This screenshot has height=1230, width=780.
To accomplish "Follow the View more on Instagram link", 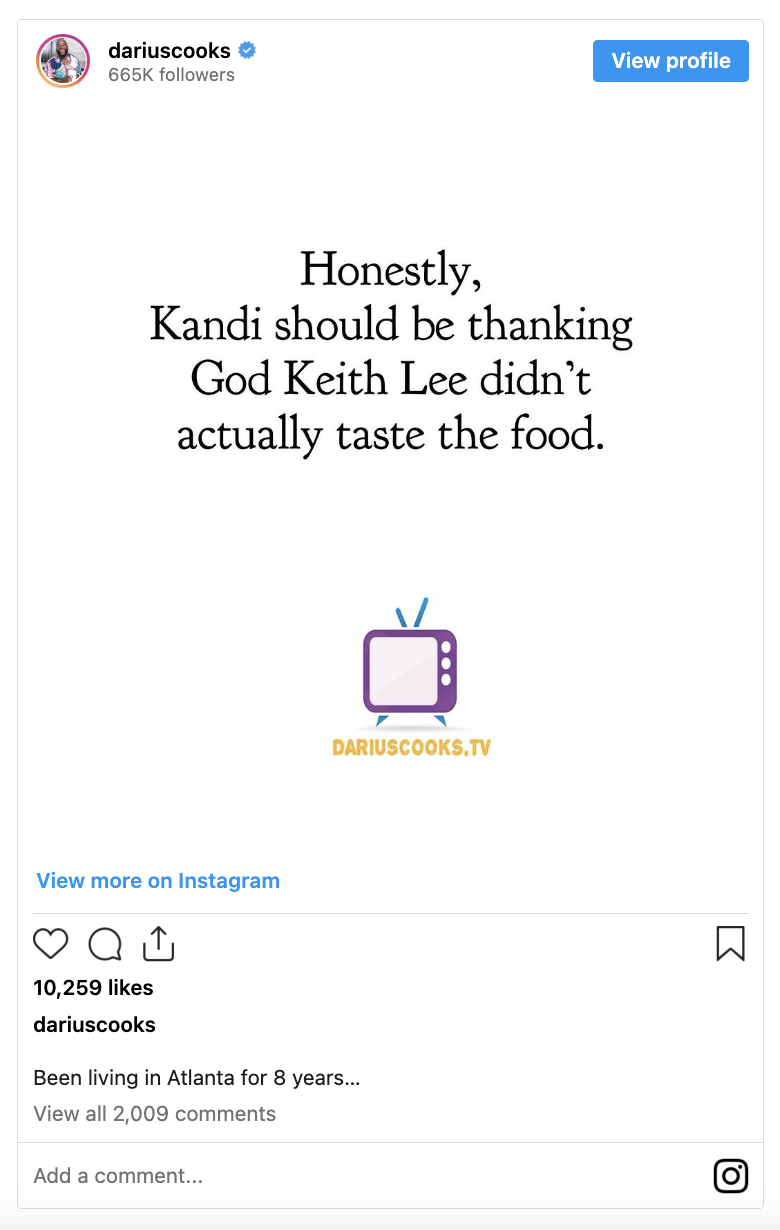I will 158,881.
